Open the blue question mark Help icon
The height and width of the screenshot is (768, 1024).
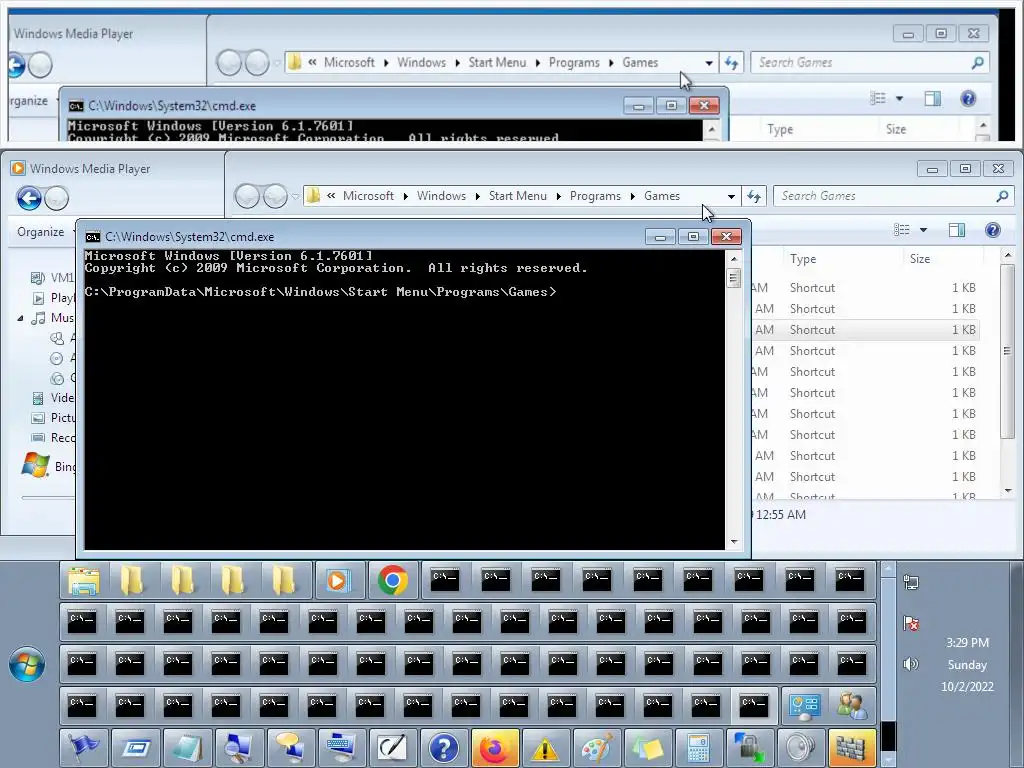point(443,748)
